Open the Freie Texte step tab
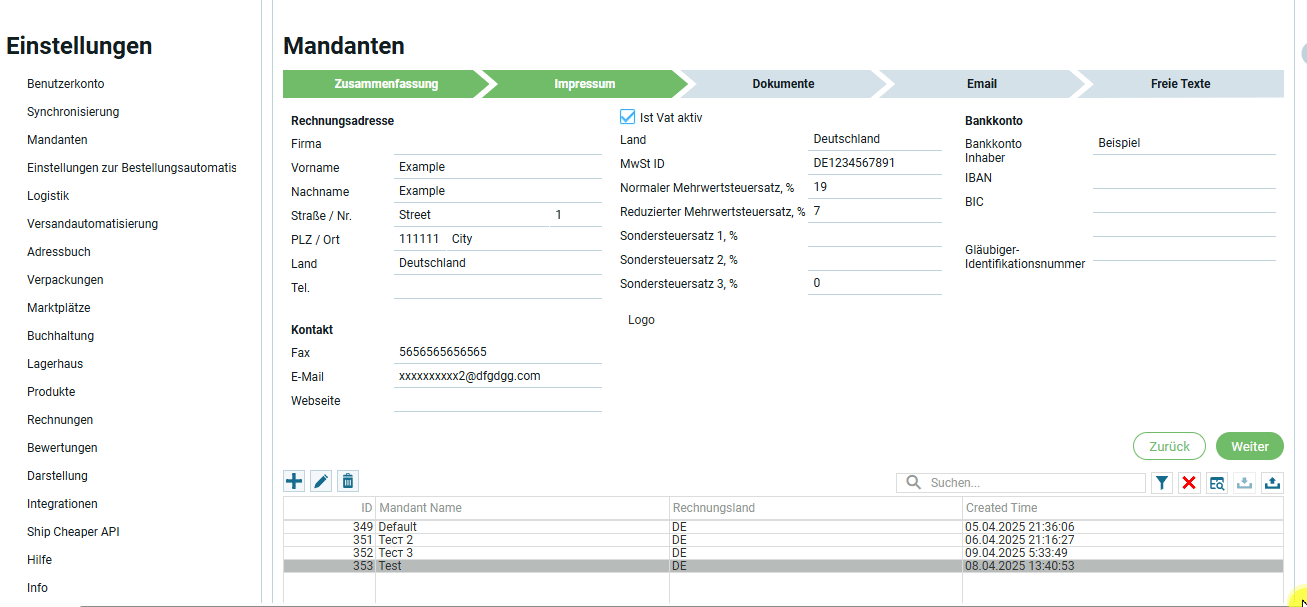Screen dimensions: 1307x607 point(1180,84)
